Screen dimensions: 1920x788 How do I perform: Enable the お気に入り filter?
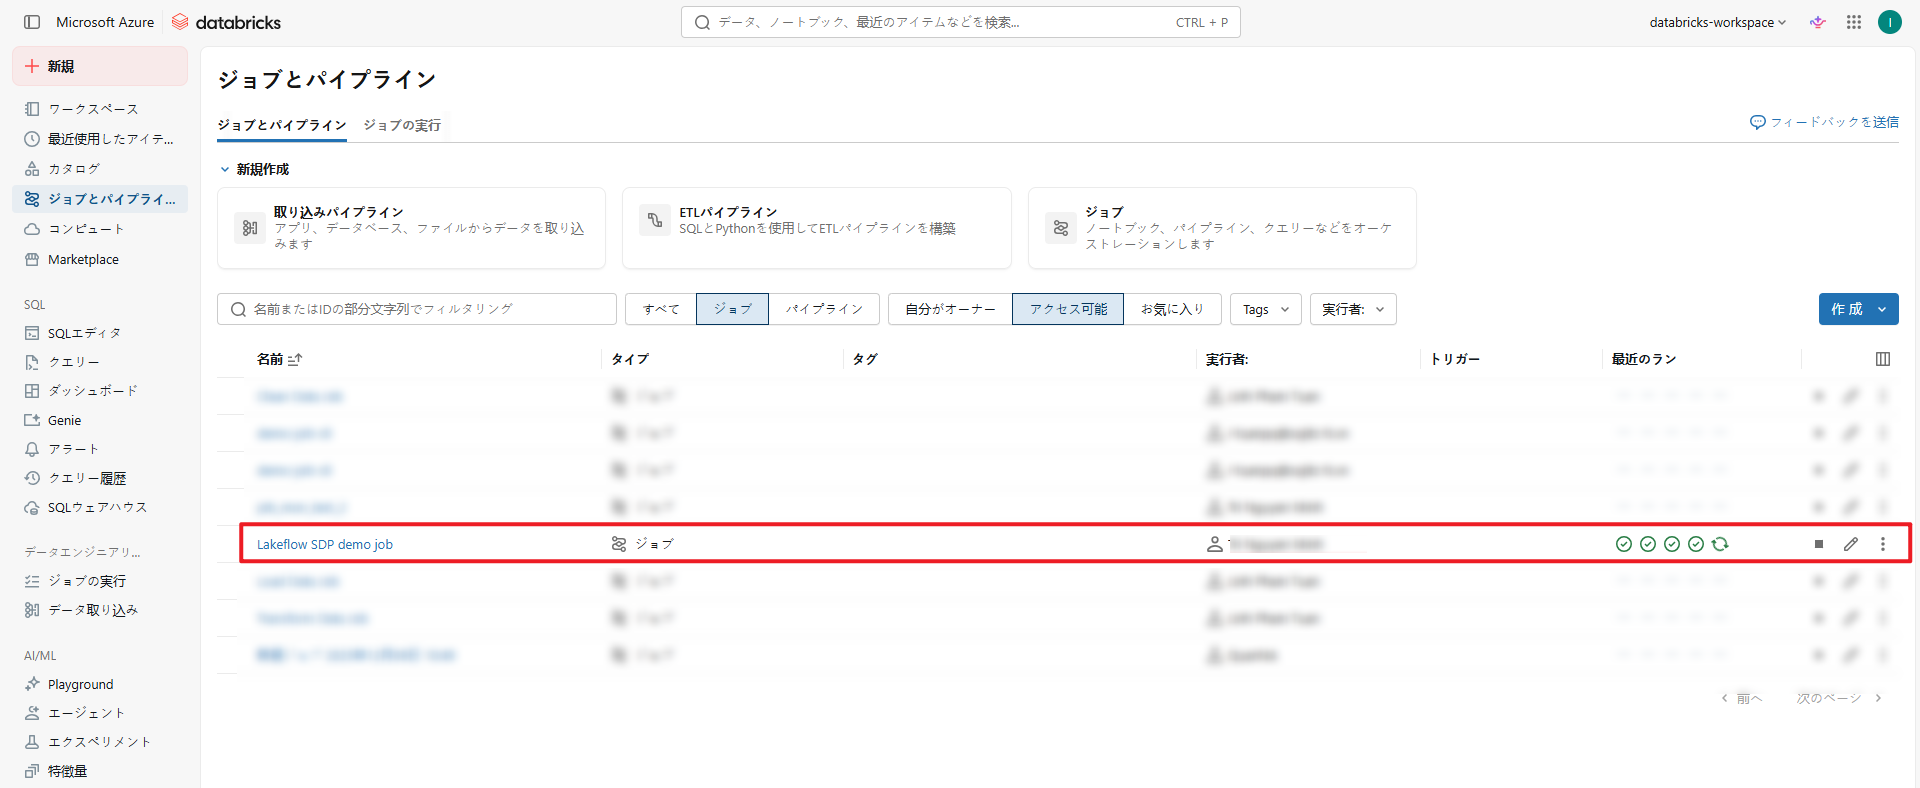click(1172, 309)
